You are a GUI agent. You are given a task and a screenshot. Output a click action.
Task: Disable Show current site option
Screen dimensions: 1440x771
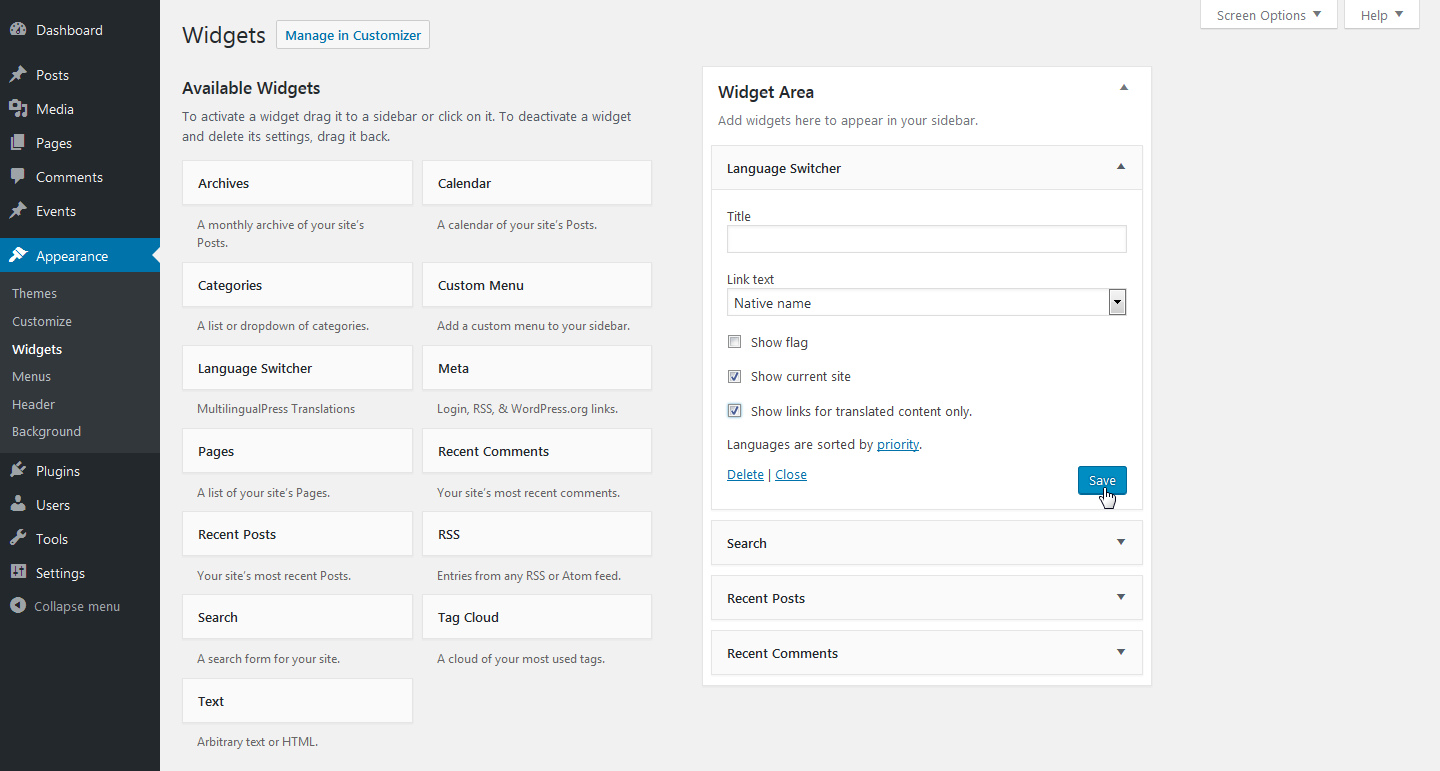(734, 376)
